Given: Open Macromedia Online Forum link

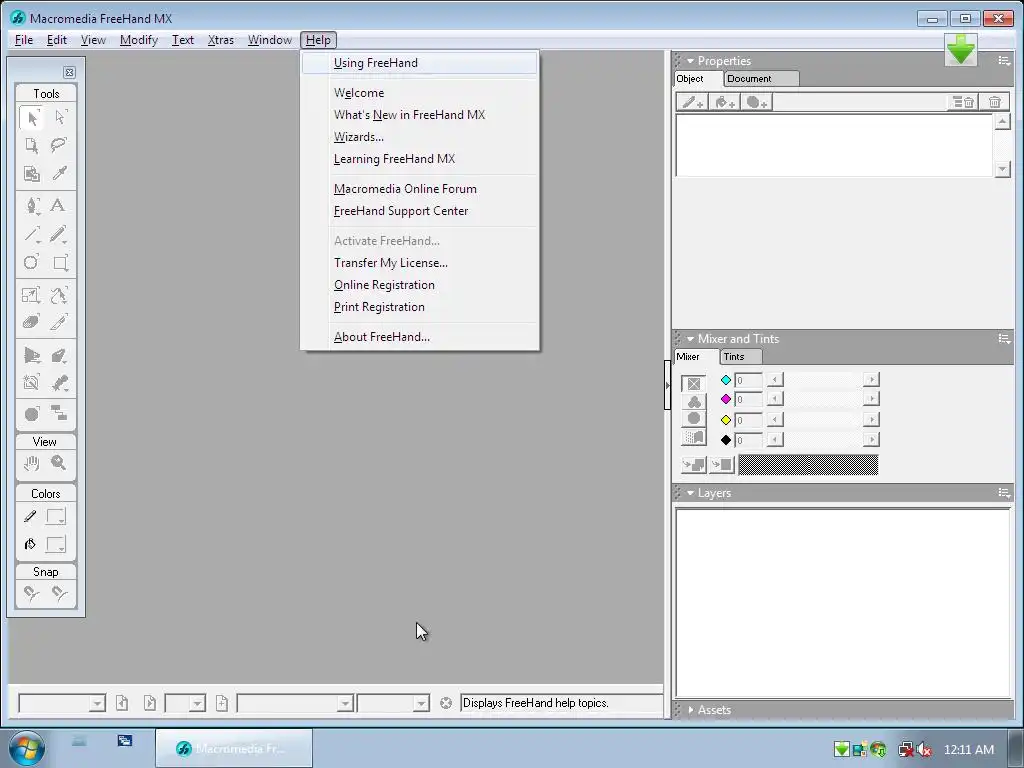Looking at the screenshot, I should [420, 189].
